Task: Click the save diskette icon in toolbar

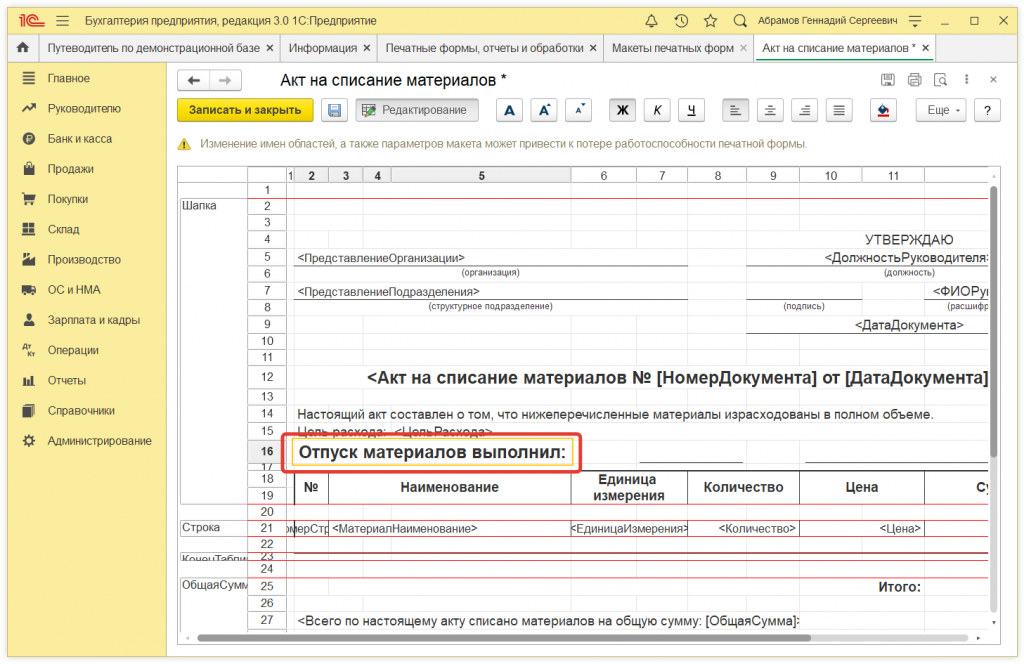Action: point(335,111)
